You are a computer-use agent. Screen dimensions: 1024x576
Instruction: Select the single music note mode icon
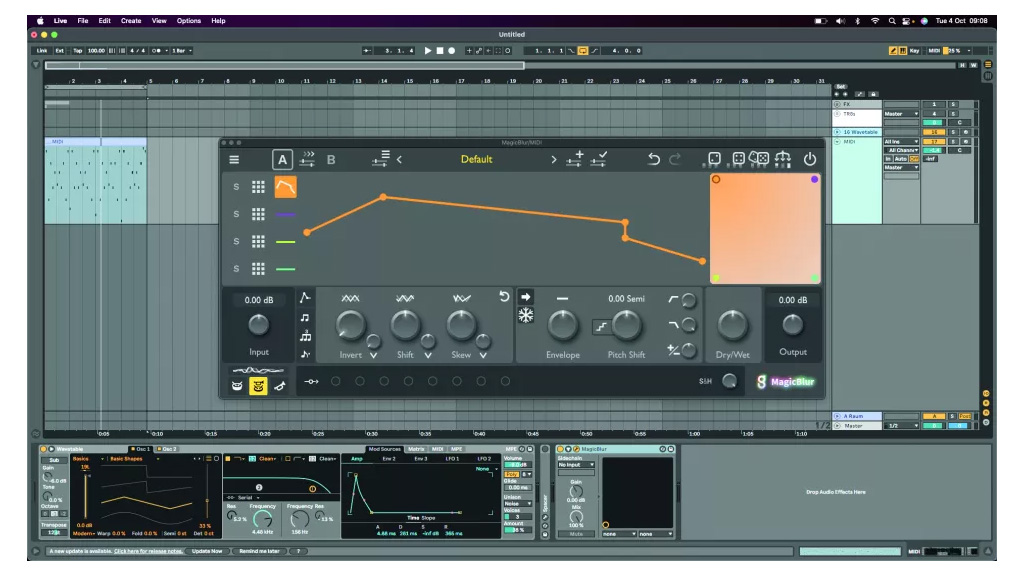click(x=305, y=318)
